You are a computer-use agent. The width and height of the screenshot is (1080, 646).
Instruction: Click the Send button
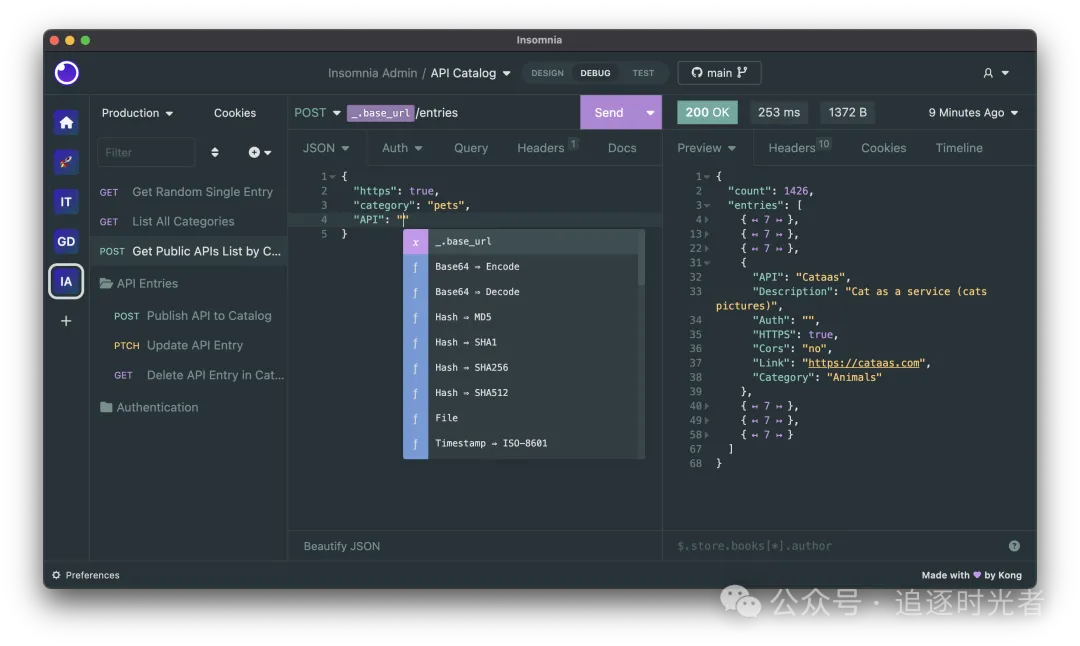click(x=609, y=113)
